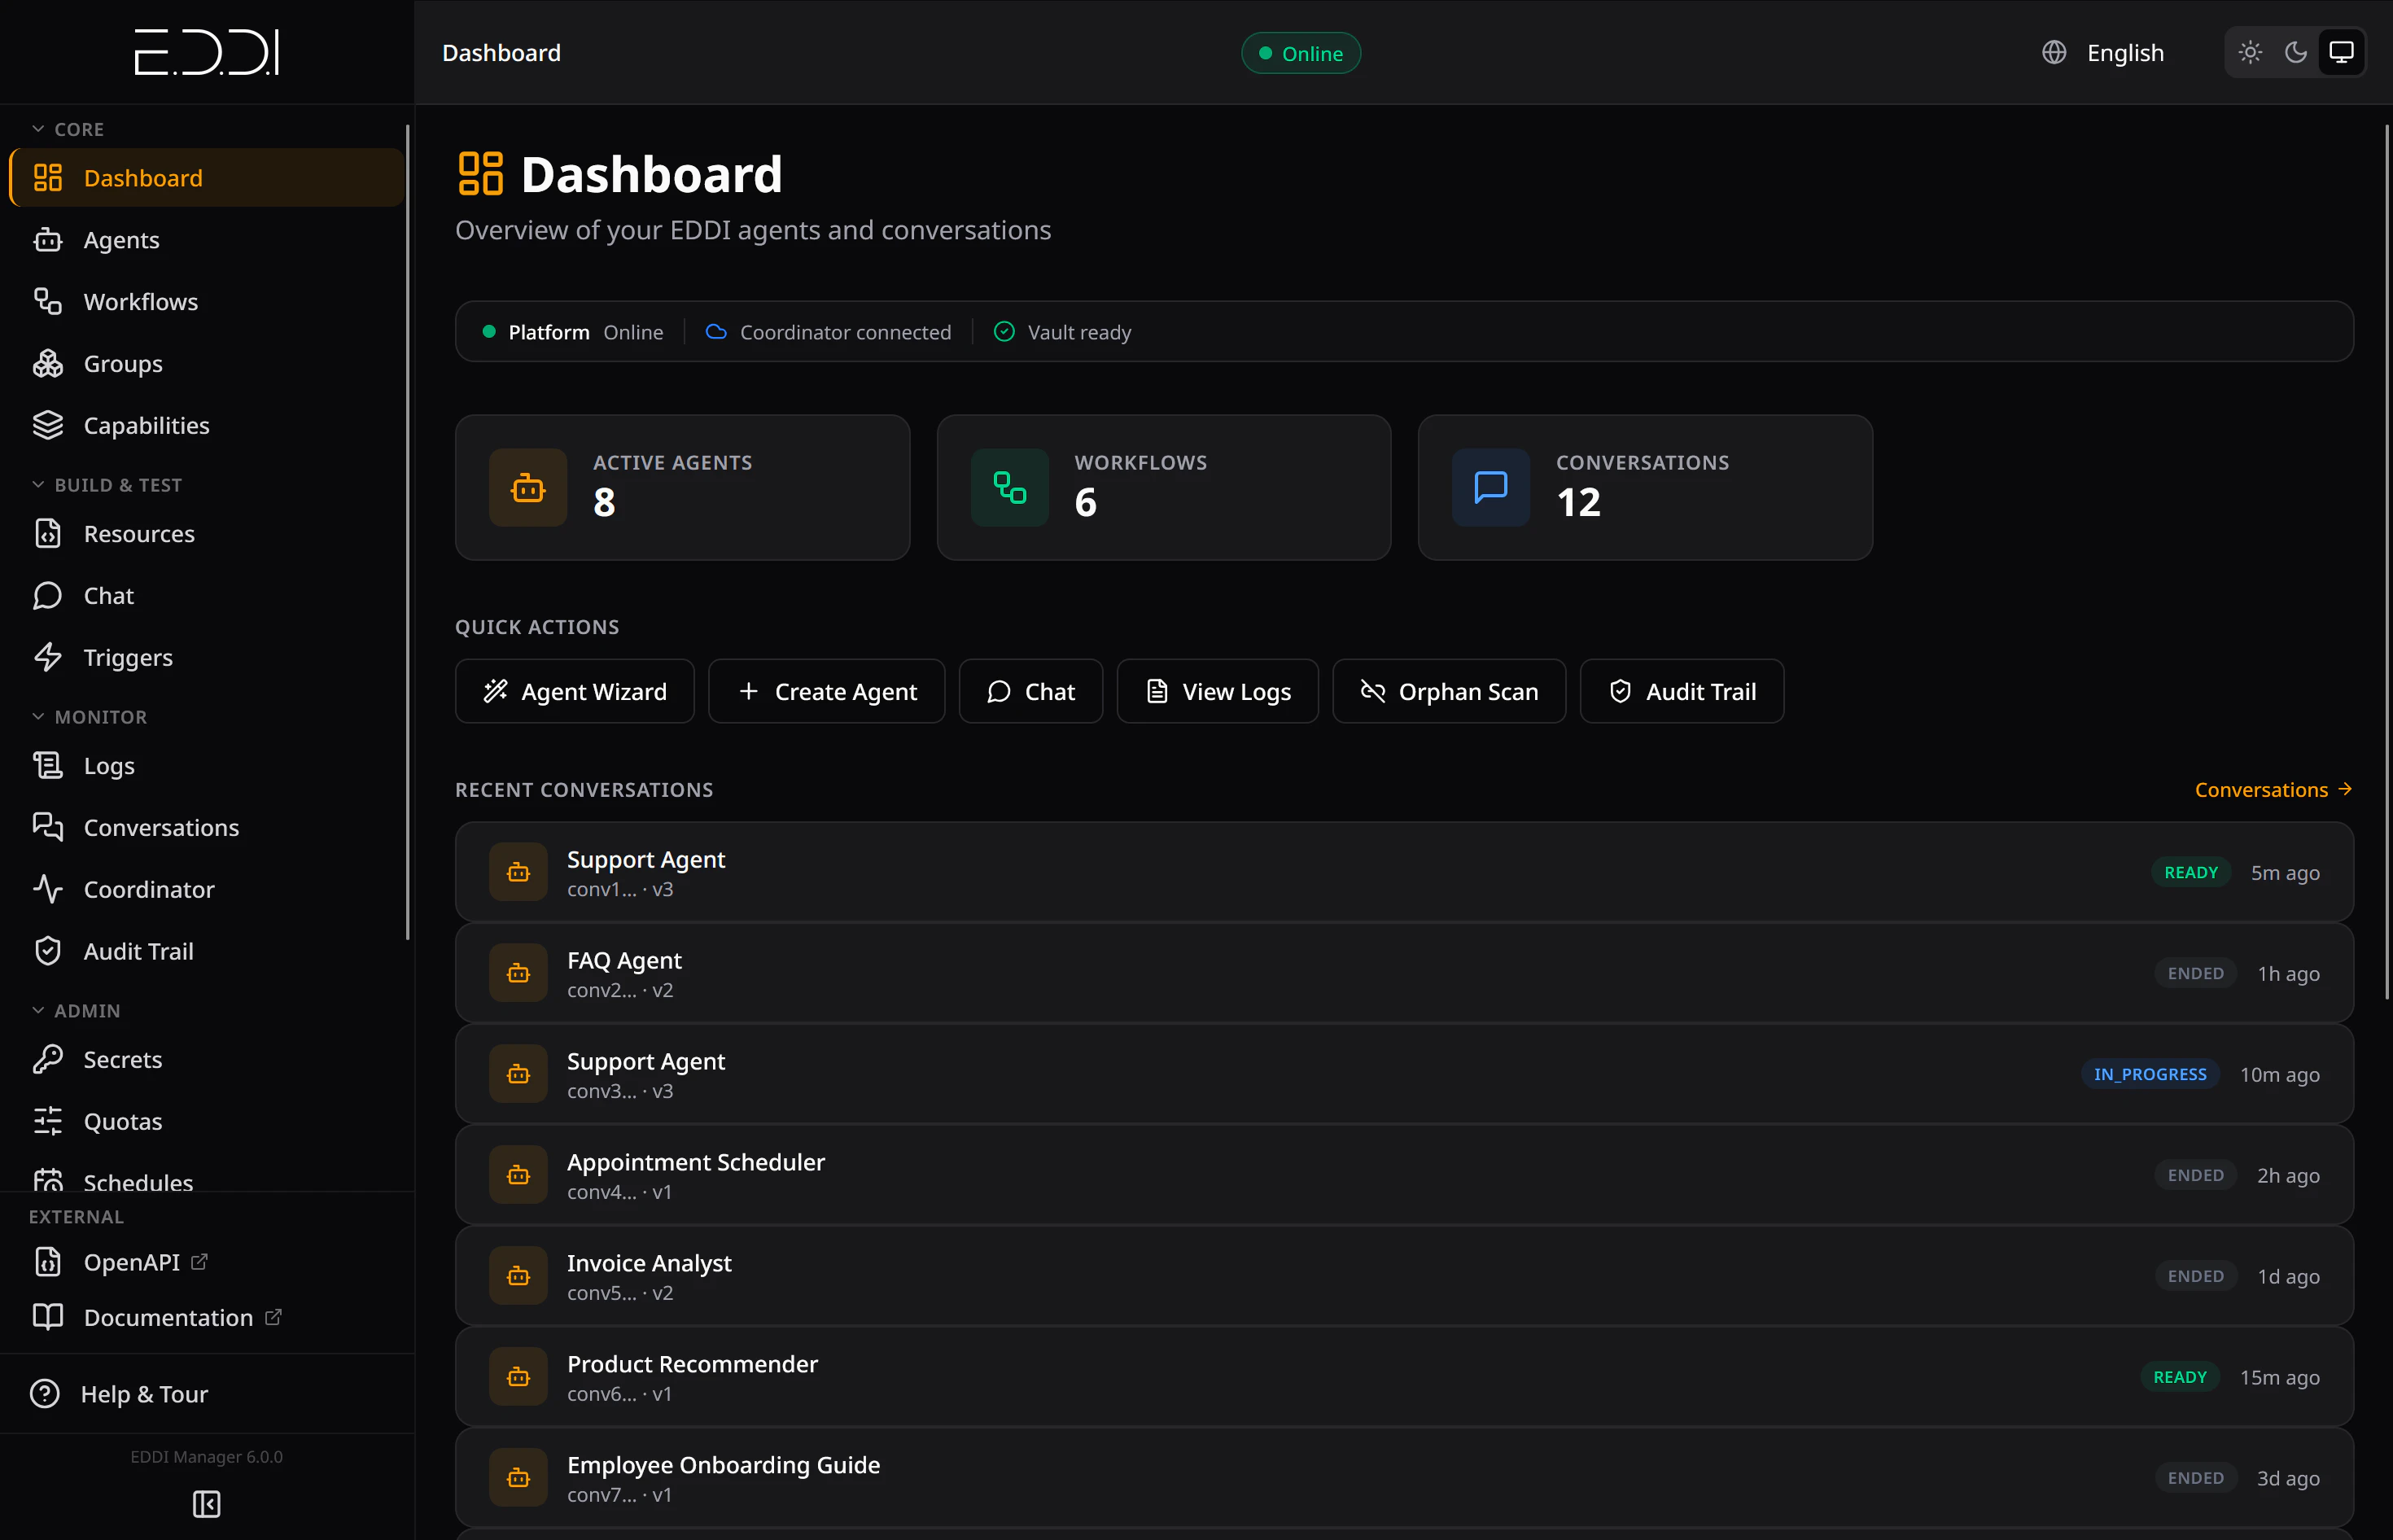Click the Capabilities layers icon
The width and height of the screenshot is (2393, 1540).
(x=48, y=425)
